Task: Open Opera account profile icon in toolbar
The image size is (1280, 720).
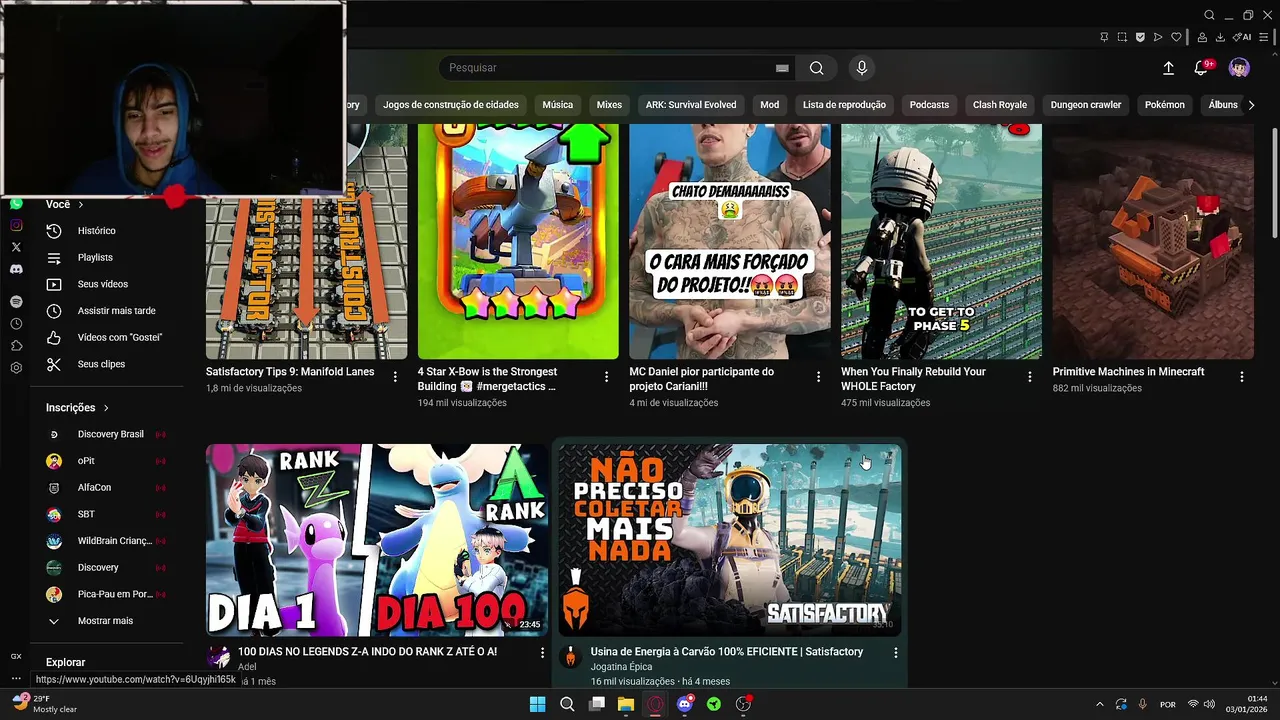Action: tap(1202, 37)
